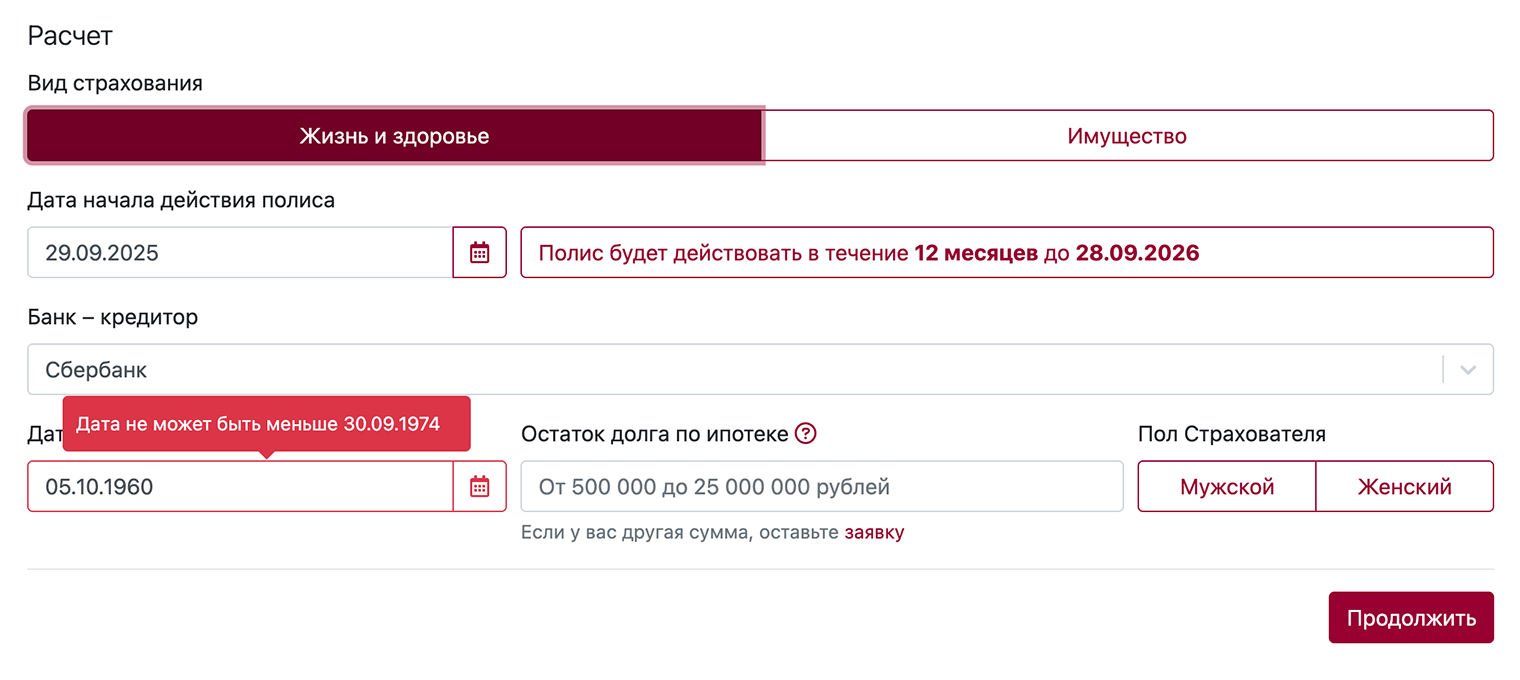Select the Женский gender option
1520x680 pixels.
[x=1404, y=486]
